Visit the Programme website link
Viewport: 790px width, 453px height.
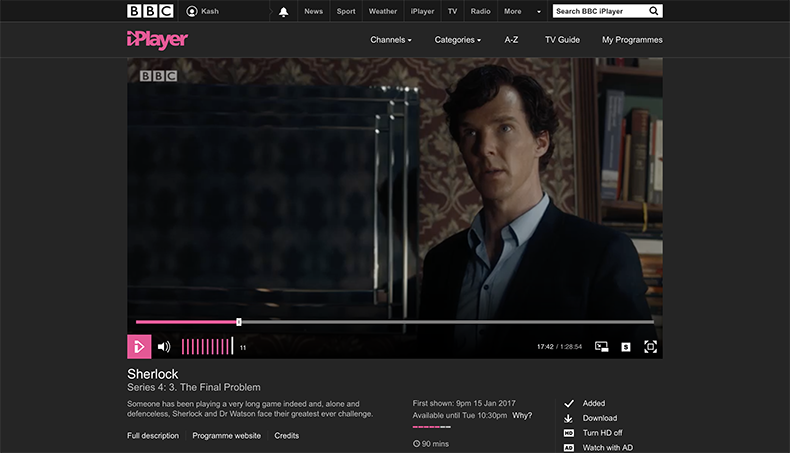pos(227,435)
